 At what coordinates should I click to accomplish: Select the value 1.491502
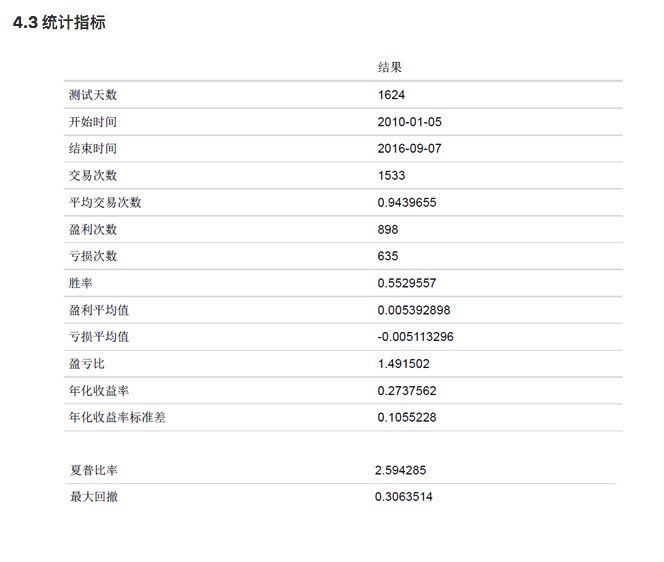point(404,364)
